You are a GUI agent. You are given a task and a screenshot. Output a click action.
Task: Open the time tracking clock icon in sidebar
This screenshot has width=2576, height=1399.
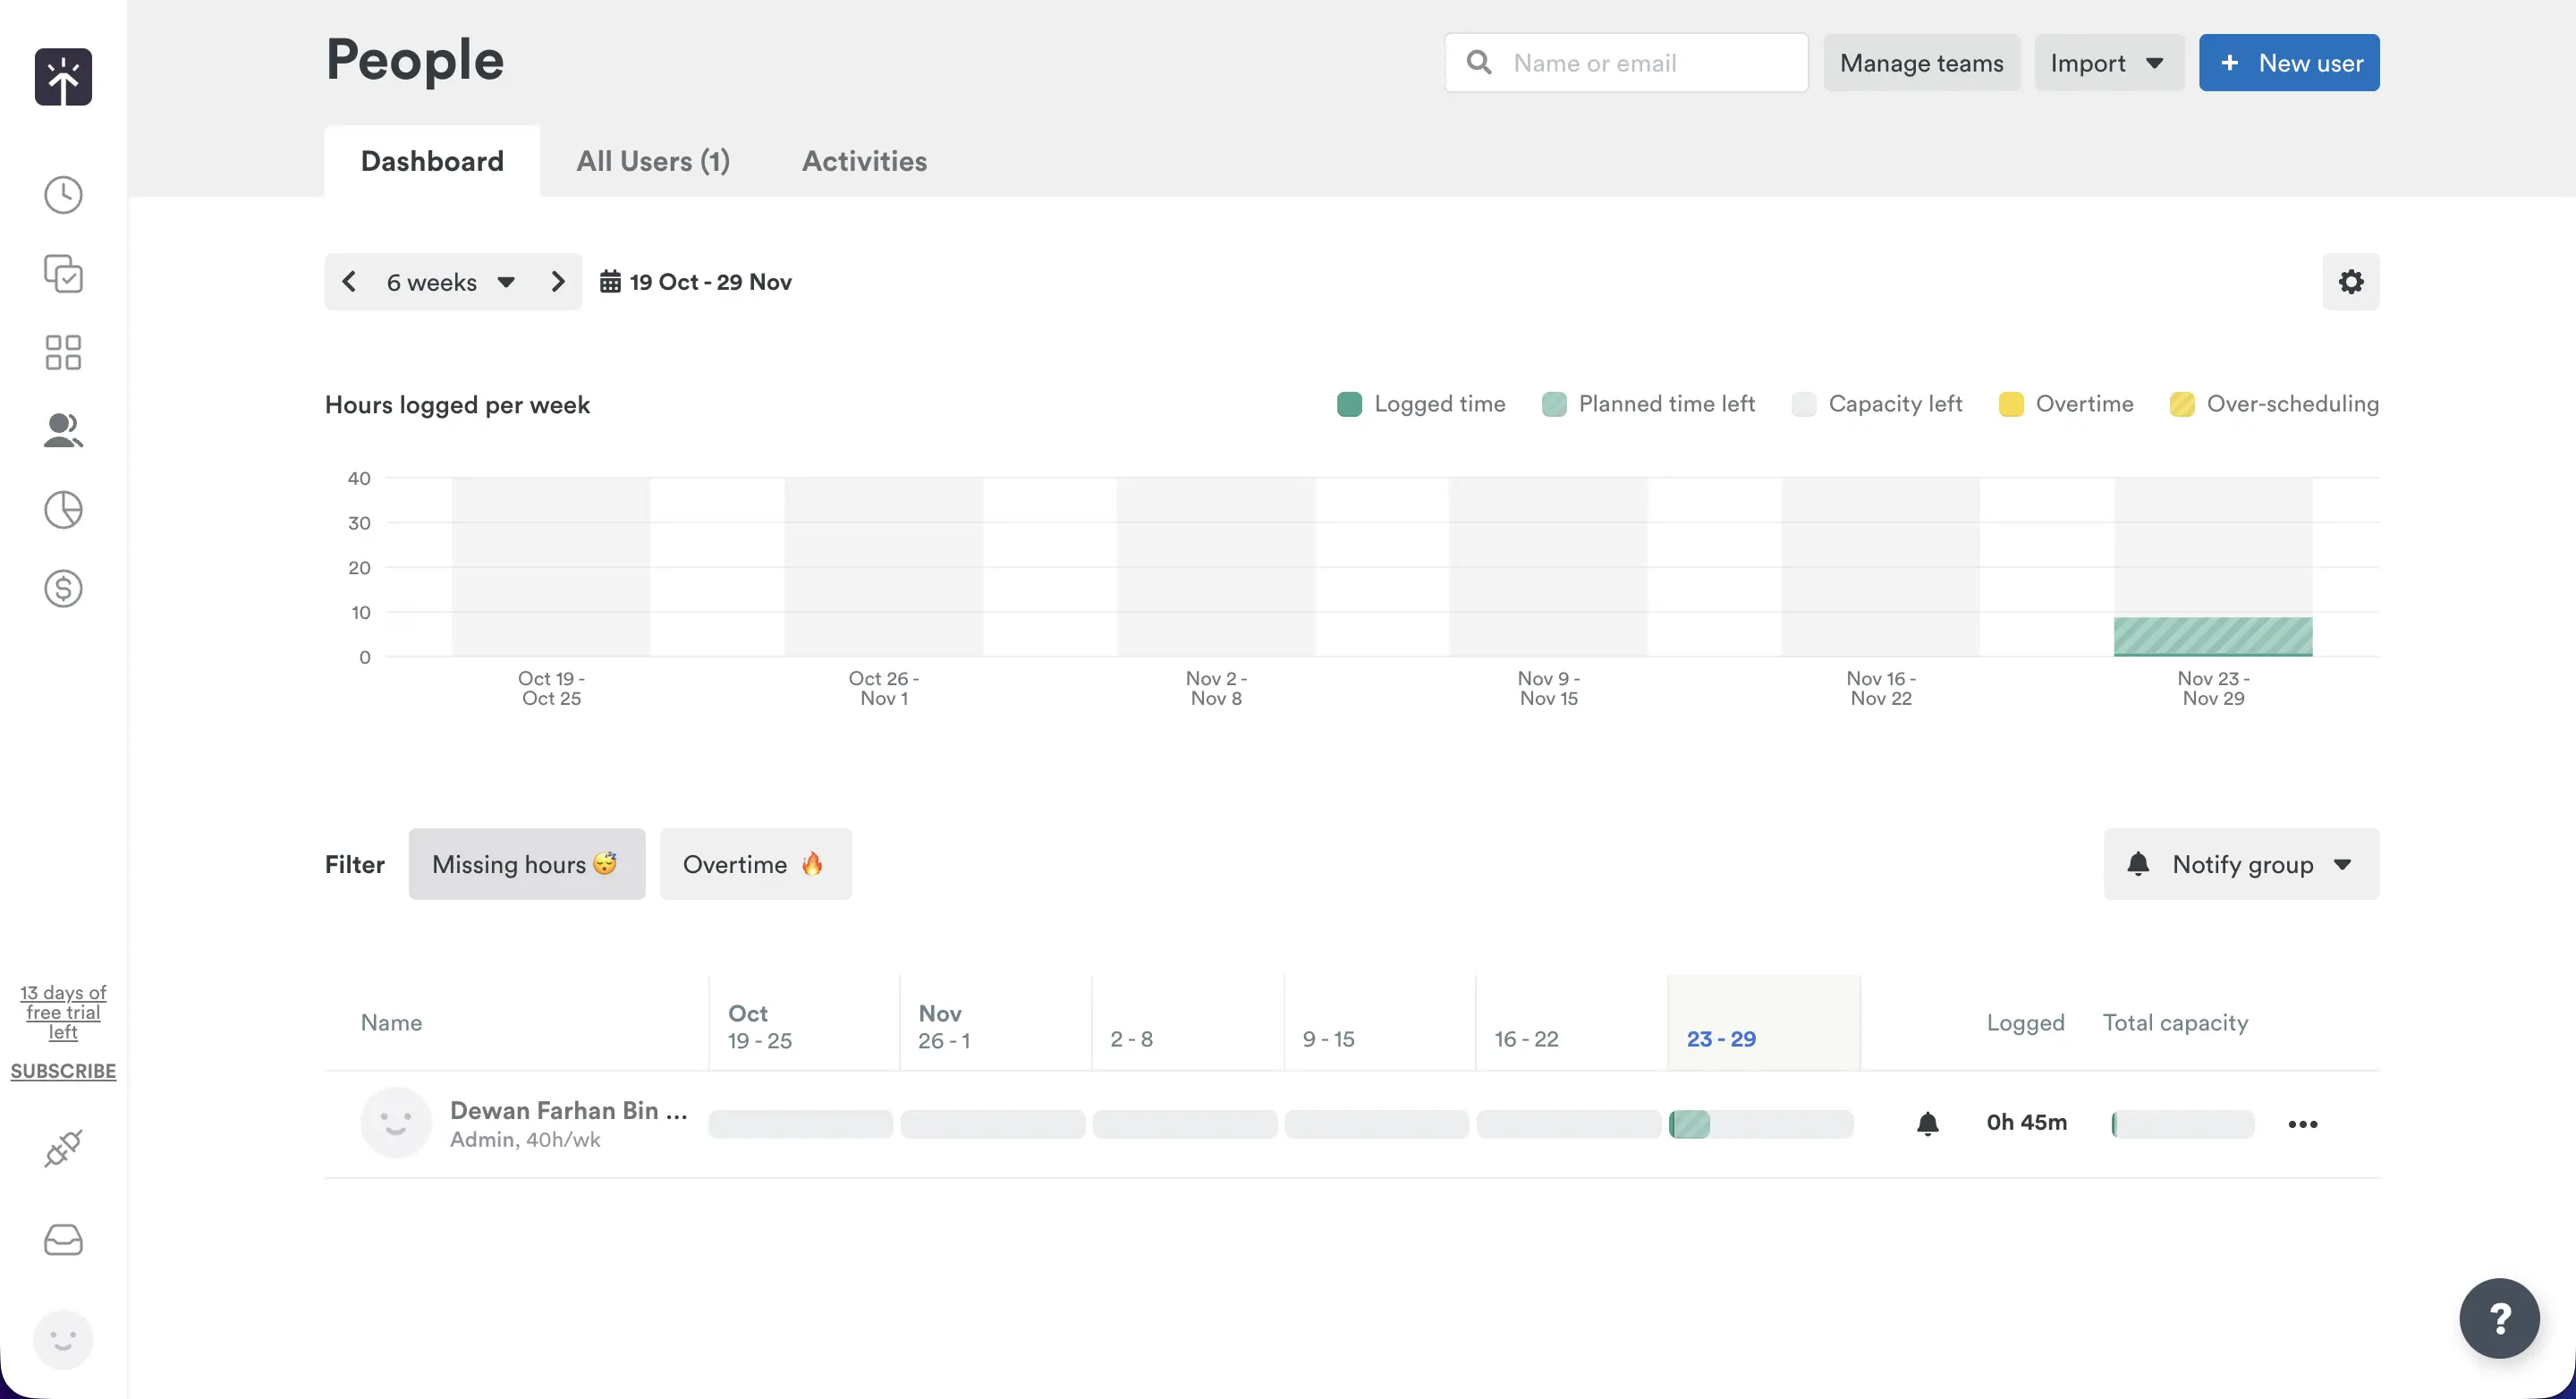[63, 194]
